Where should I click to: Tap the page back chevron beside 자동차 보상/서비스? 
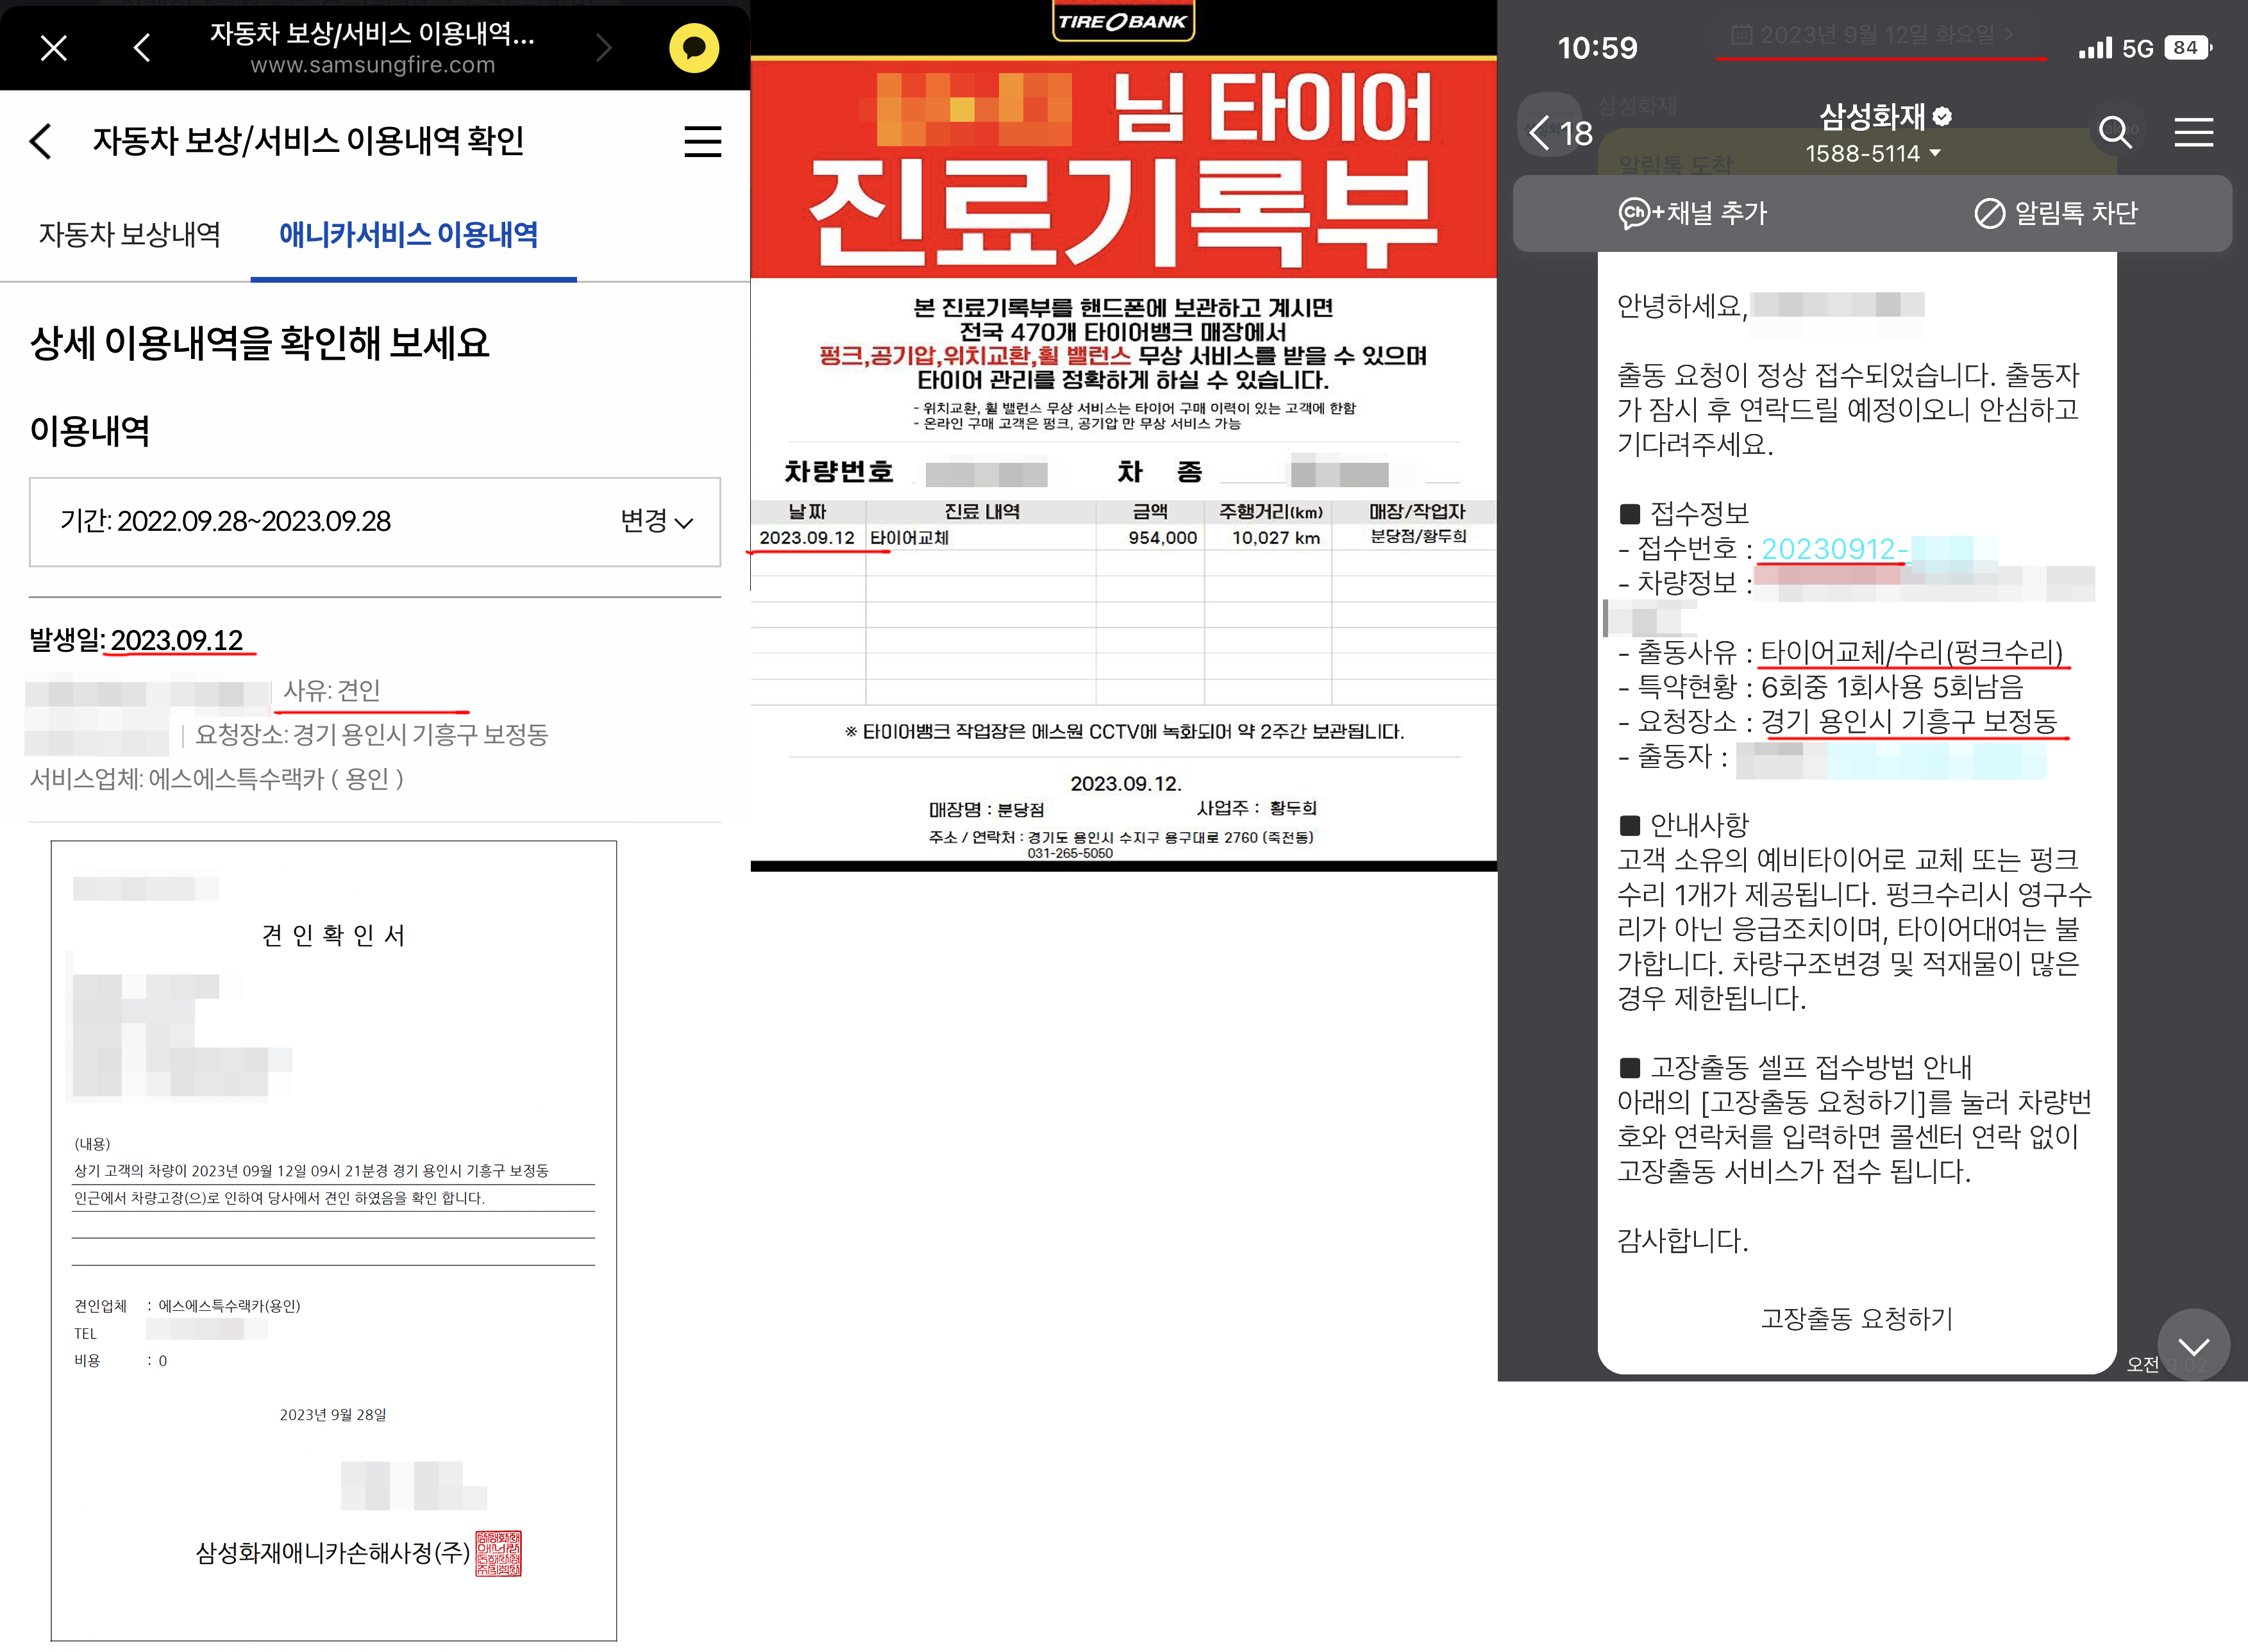(x=41, y=141)
